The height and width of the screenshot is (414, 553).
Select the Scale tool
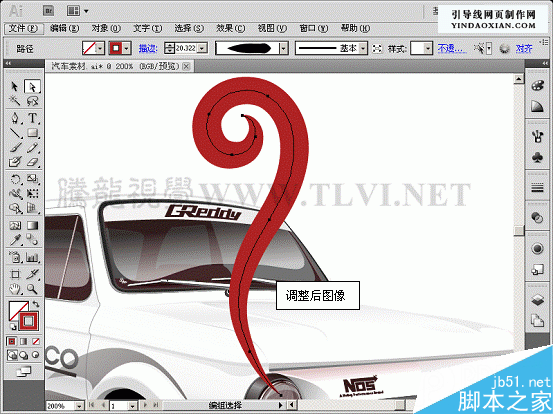click(x=32, y=179)
